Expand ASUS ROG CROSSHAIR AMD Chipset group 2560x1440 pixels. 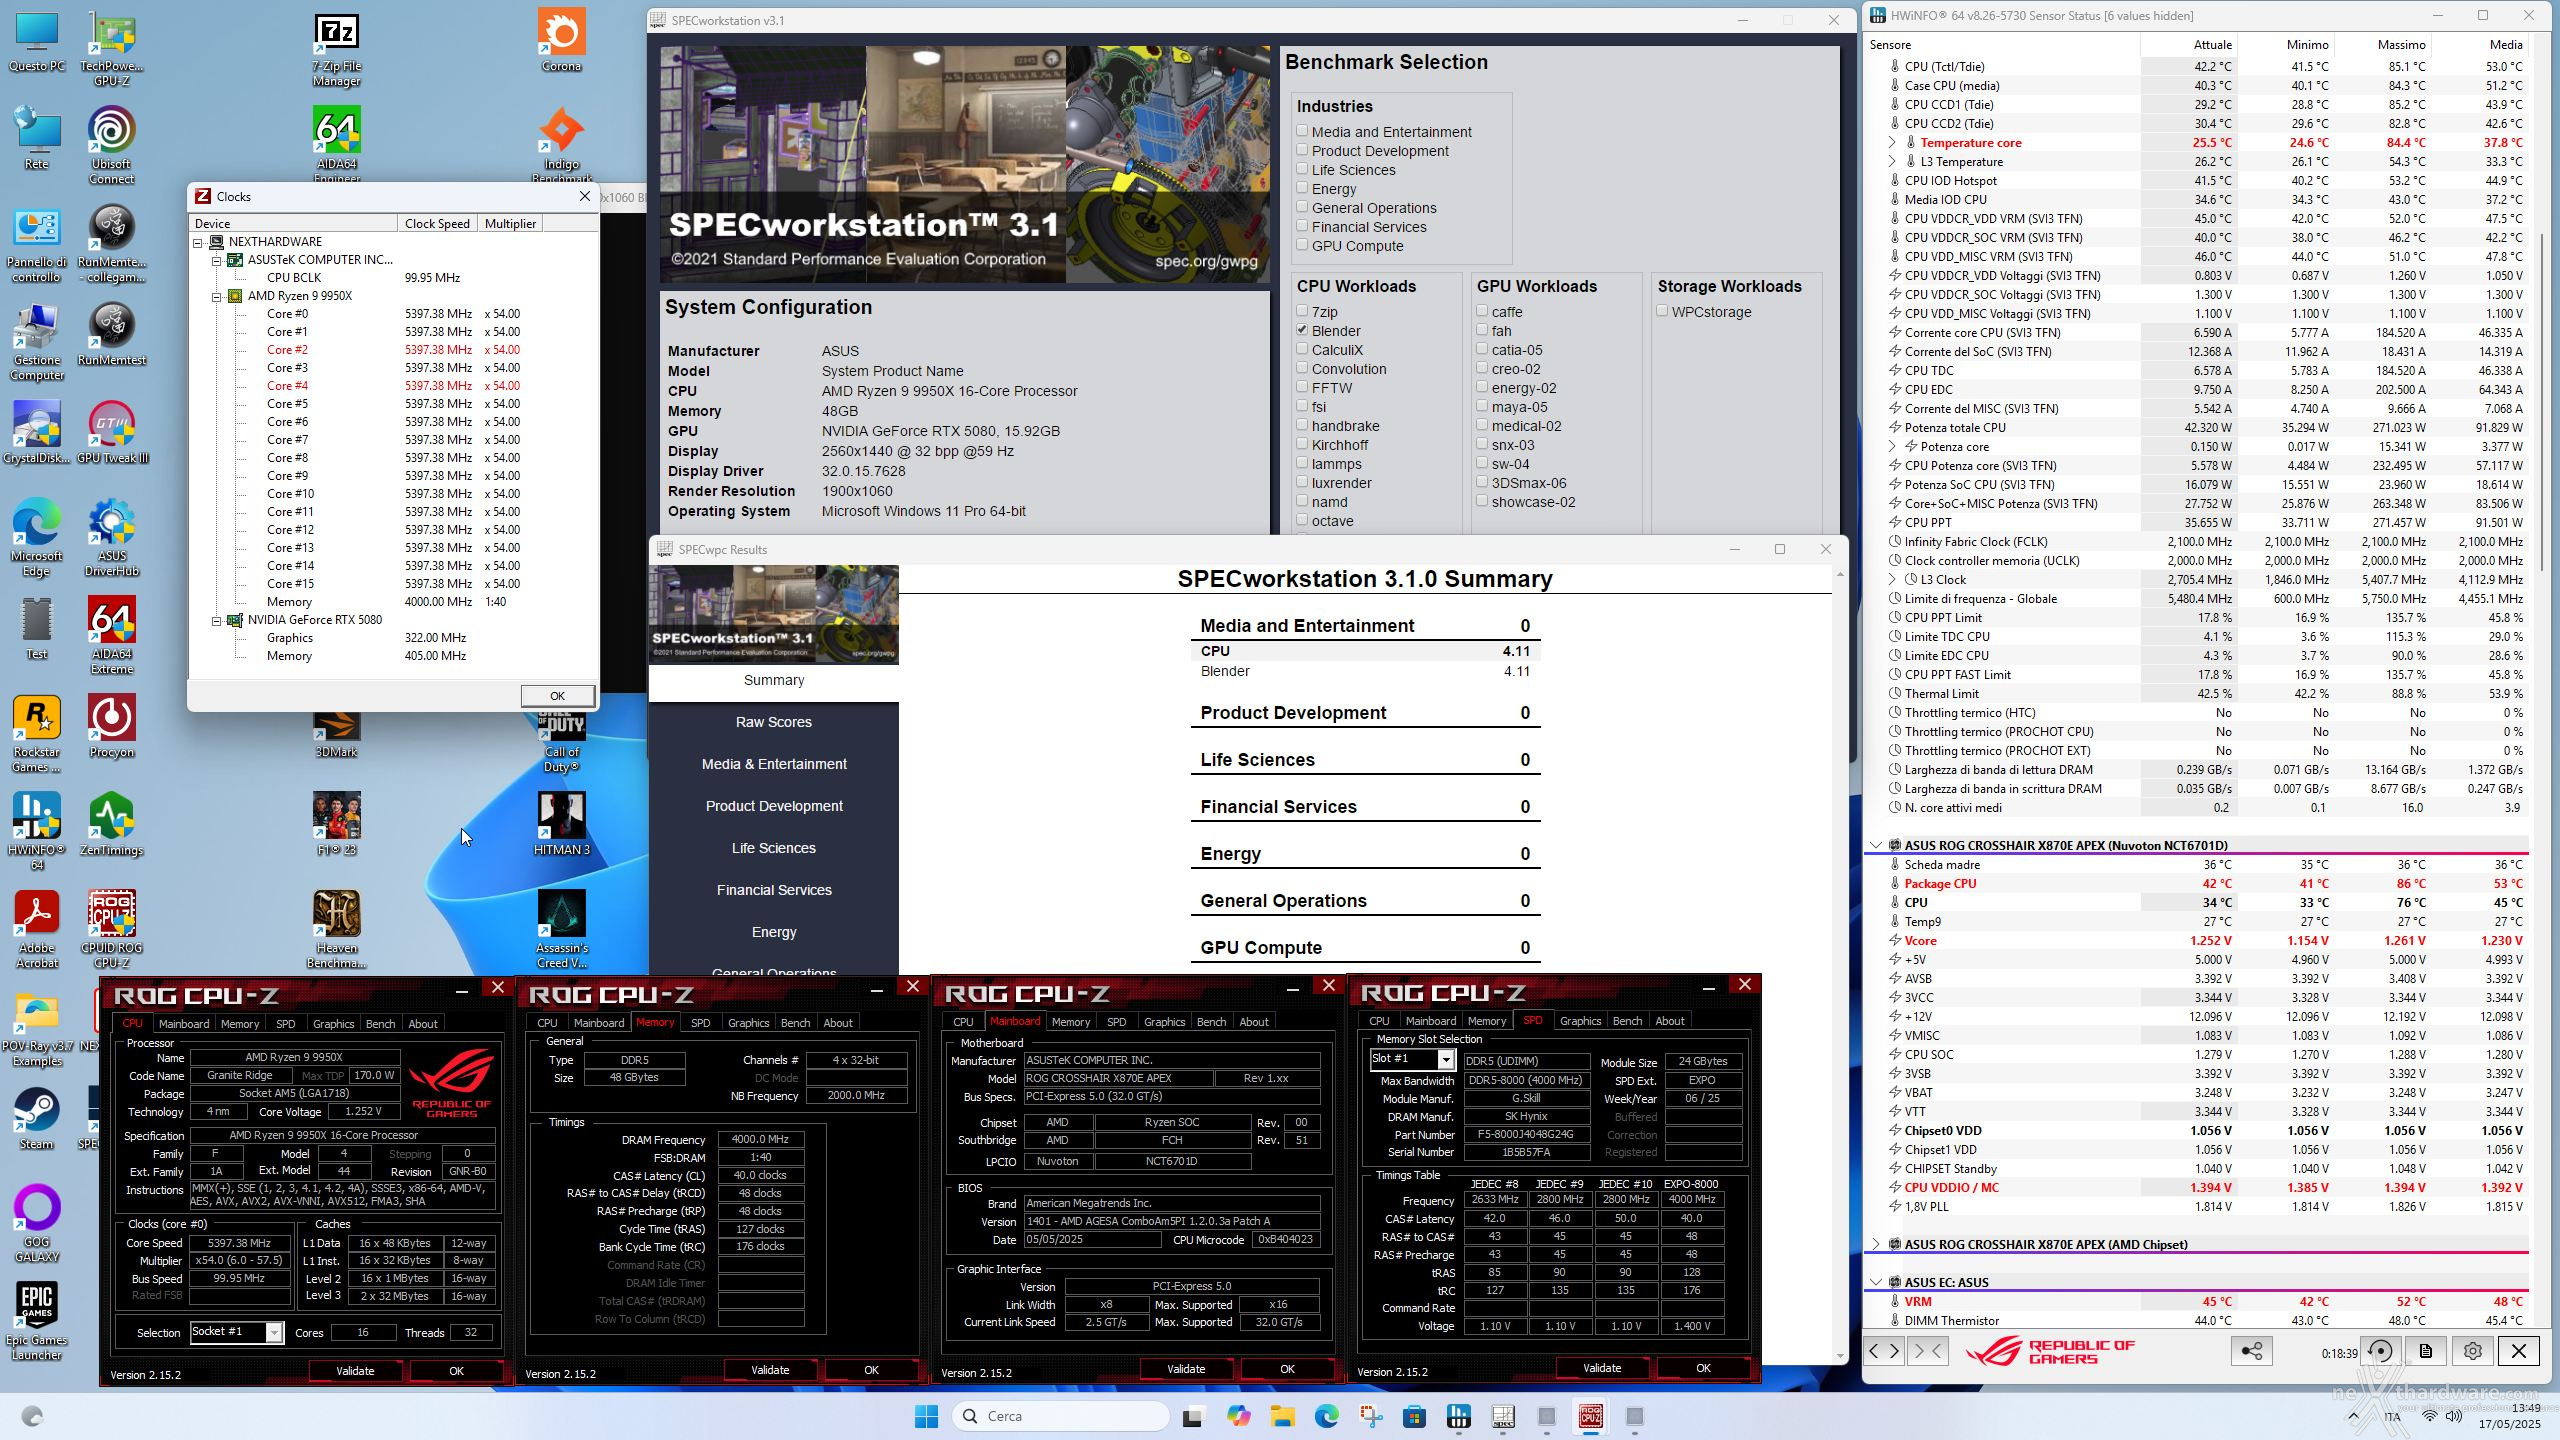(1875, 1244)
